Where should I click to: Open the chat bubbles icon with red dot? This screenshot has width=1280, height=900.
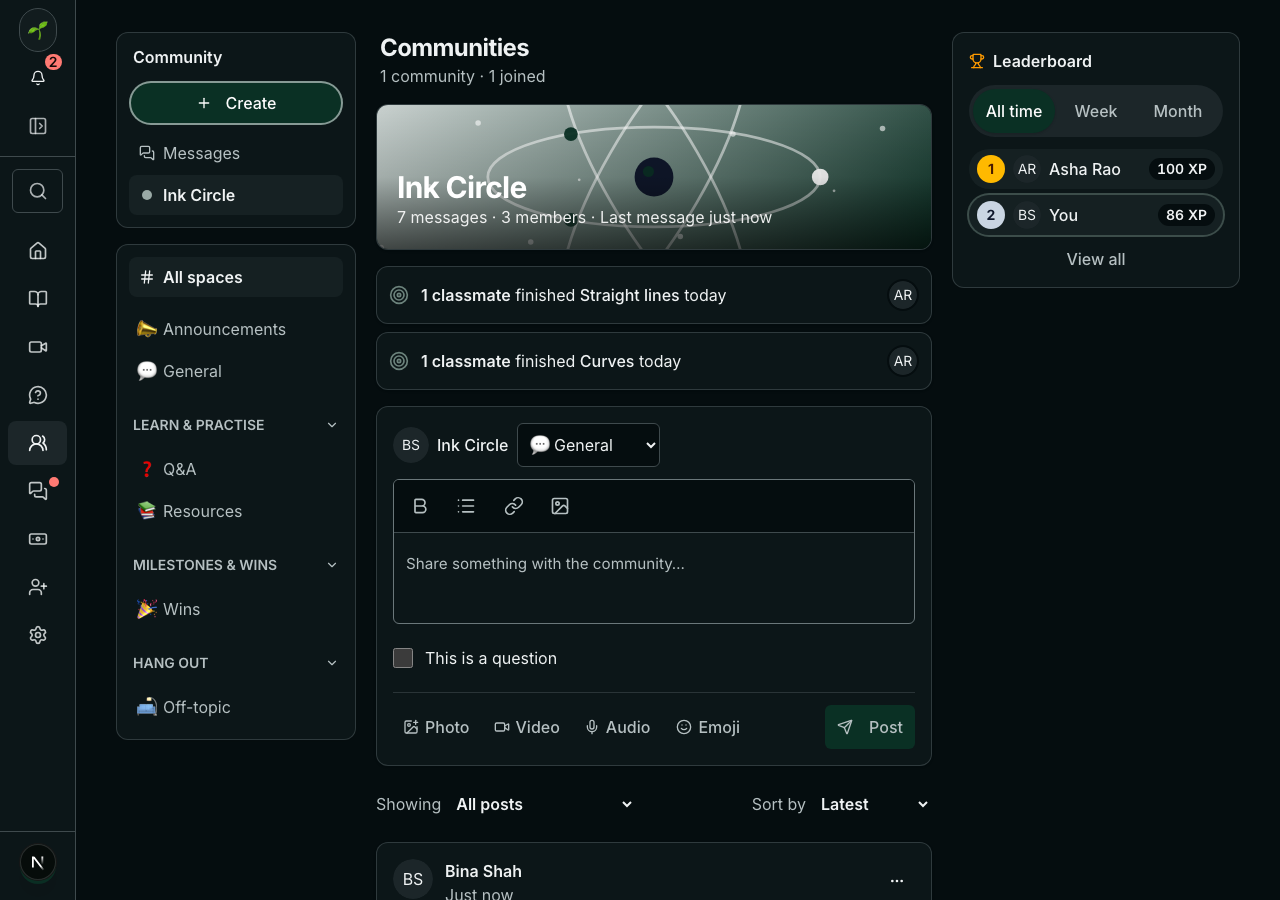pos(38,491)
